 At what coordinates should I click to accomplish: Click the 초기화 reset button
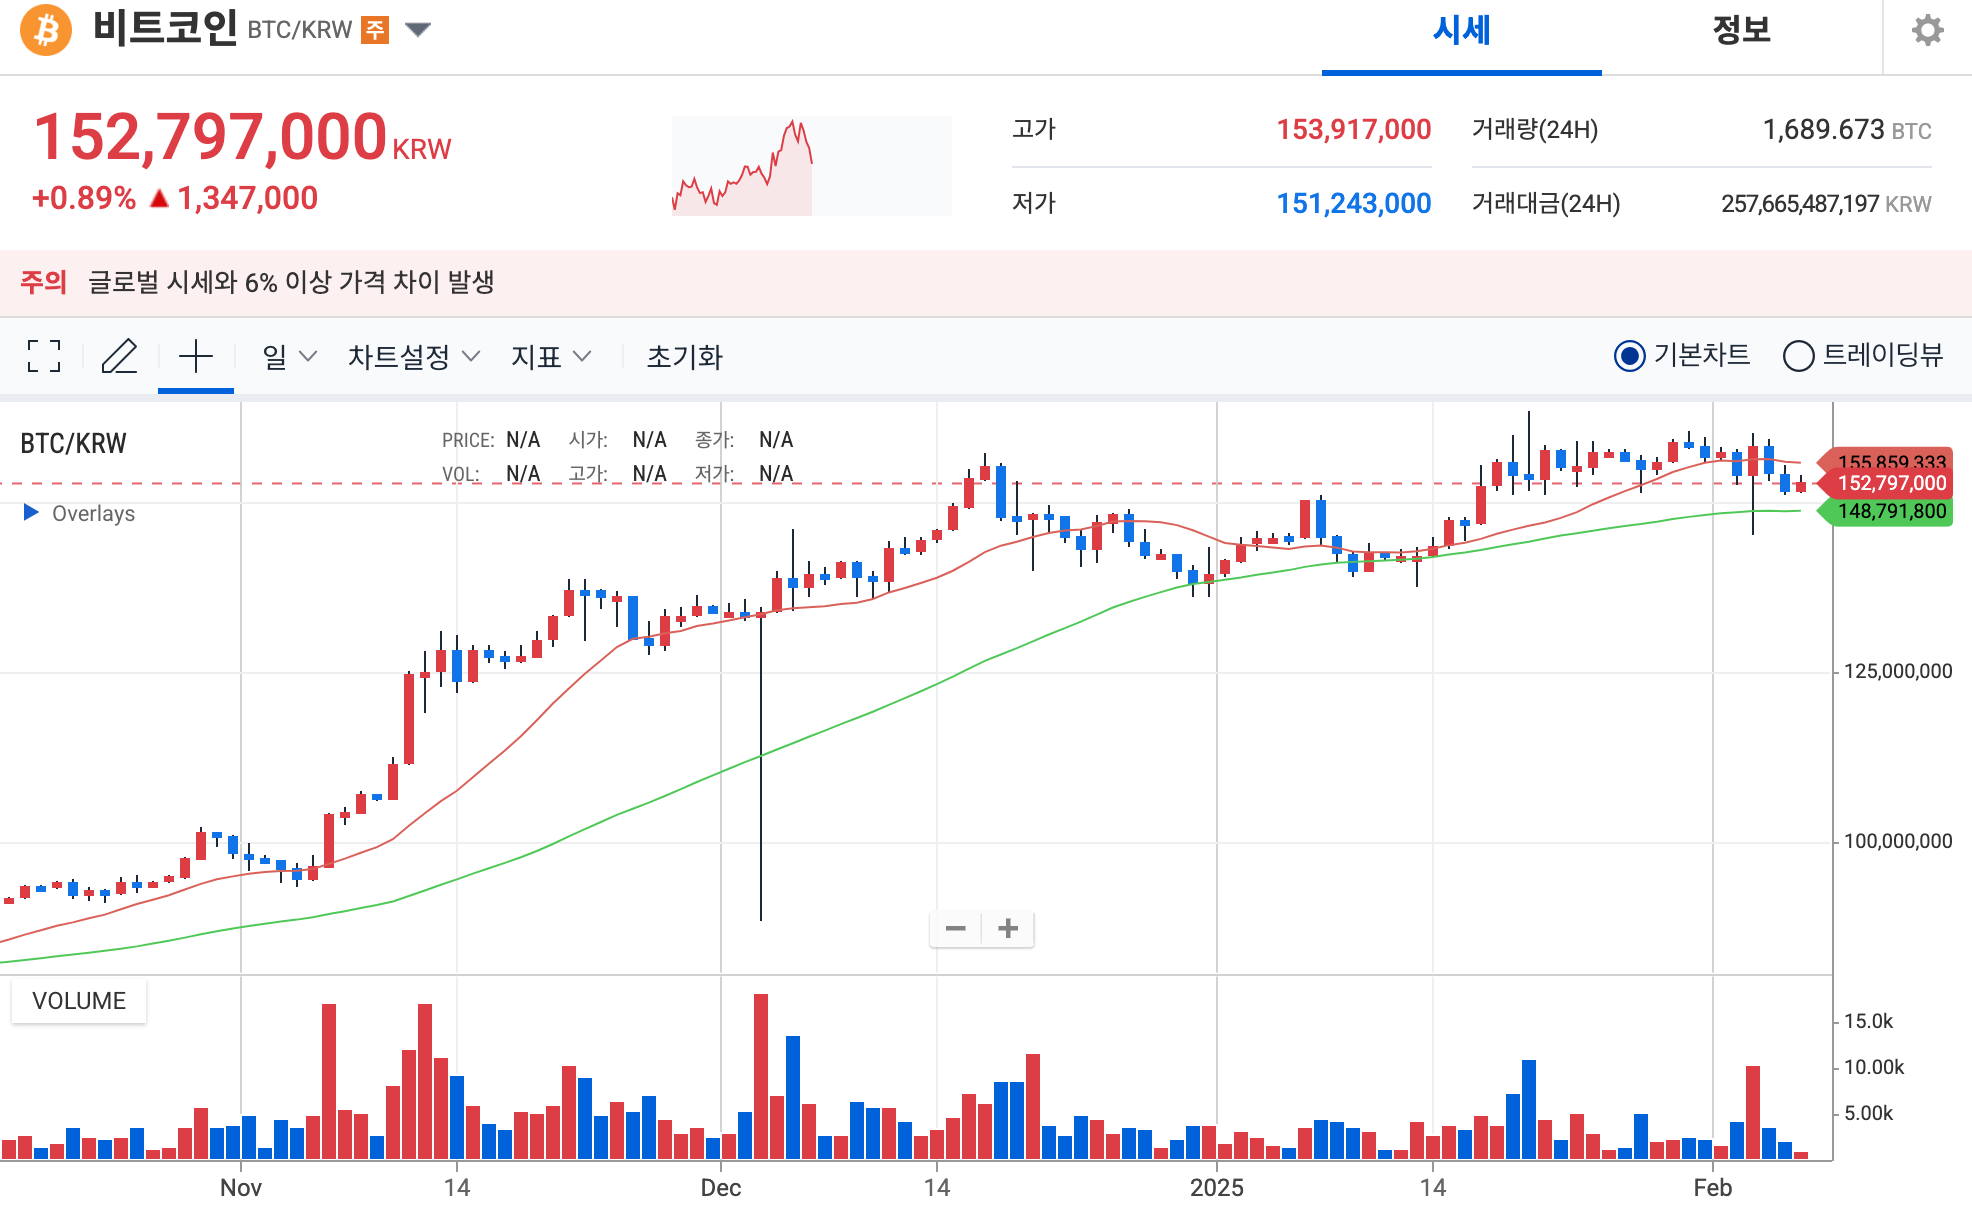pos(684,356)
